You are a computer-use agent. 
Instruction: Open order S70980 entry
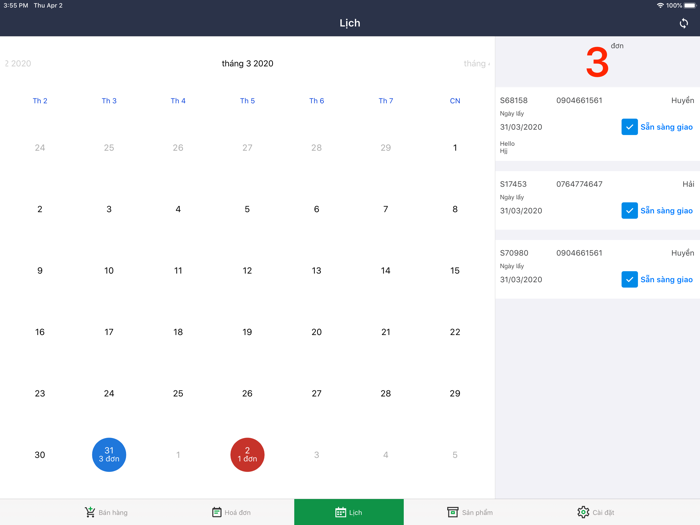597,270
